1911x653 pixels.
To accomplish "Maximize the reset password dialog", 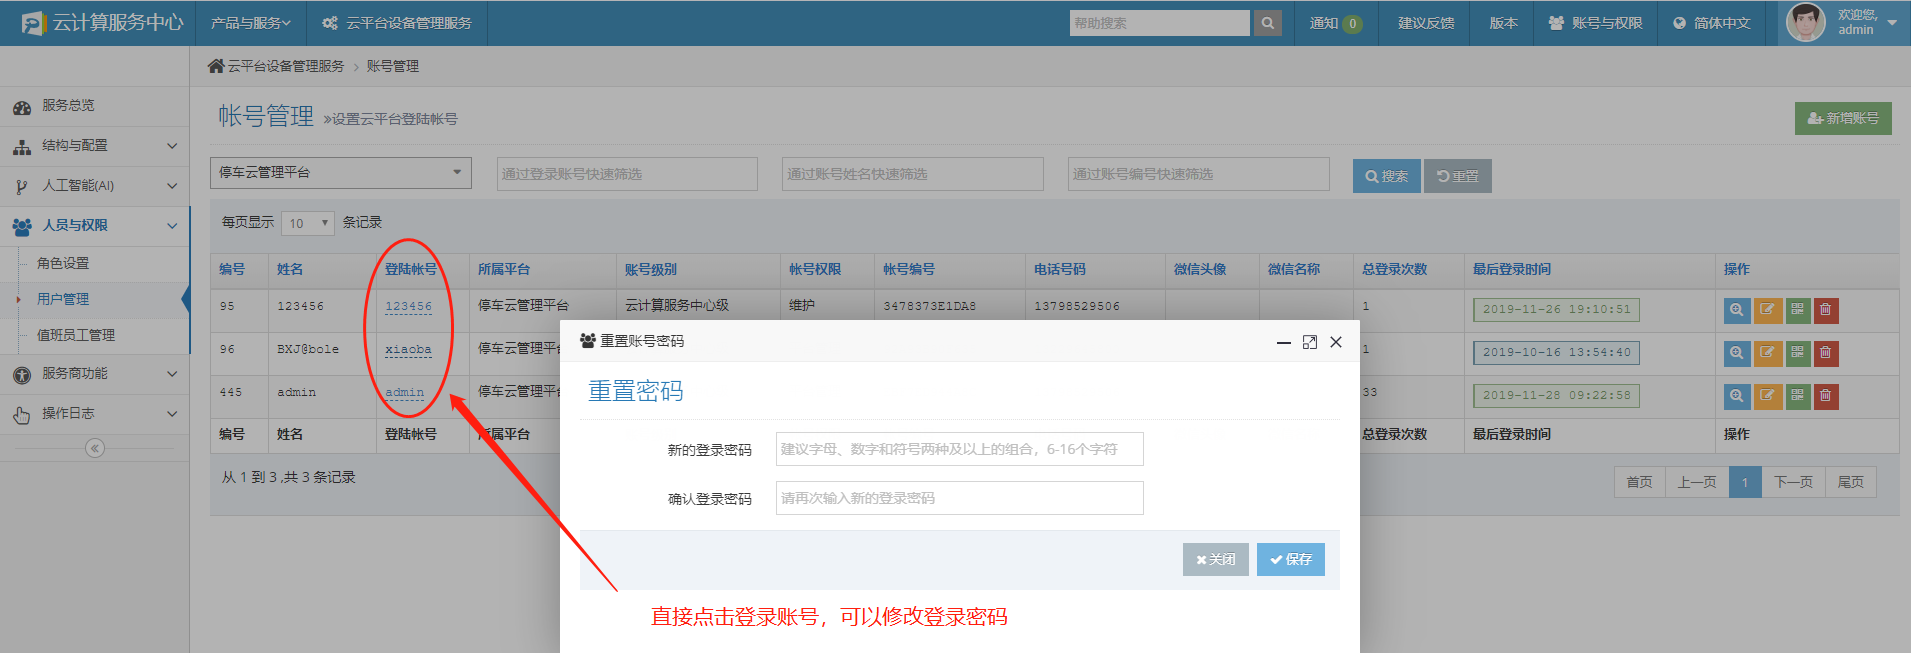I will pyautogui.click(x=1310, y=342).
